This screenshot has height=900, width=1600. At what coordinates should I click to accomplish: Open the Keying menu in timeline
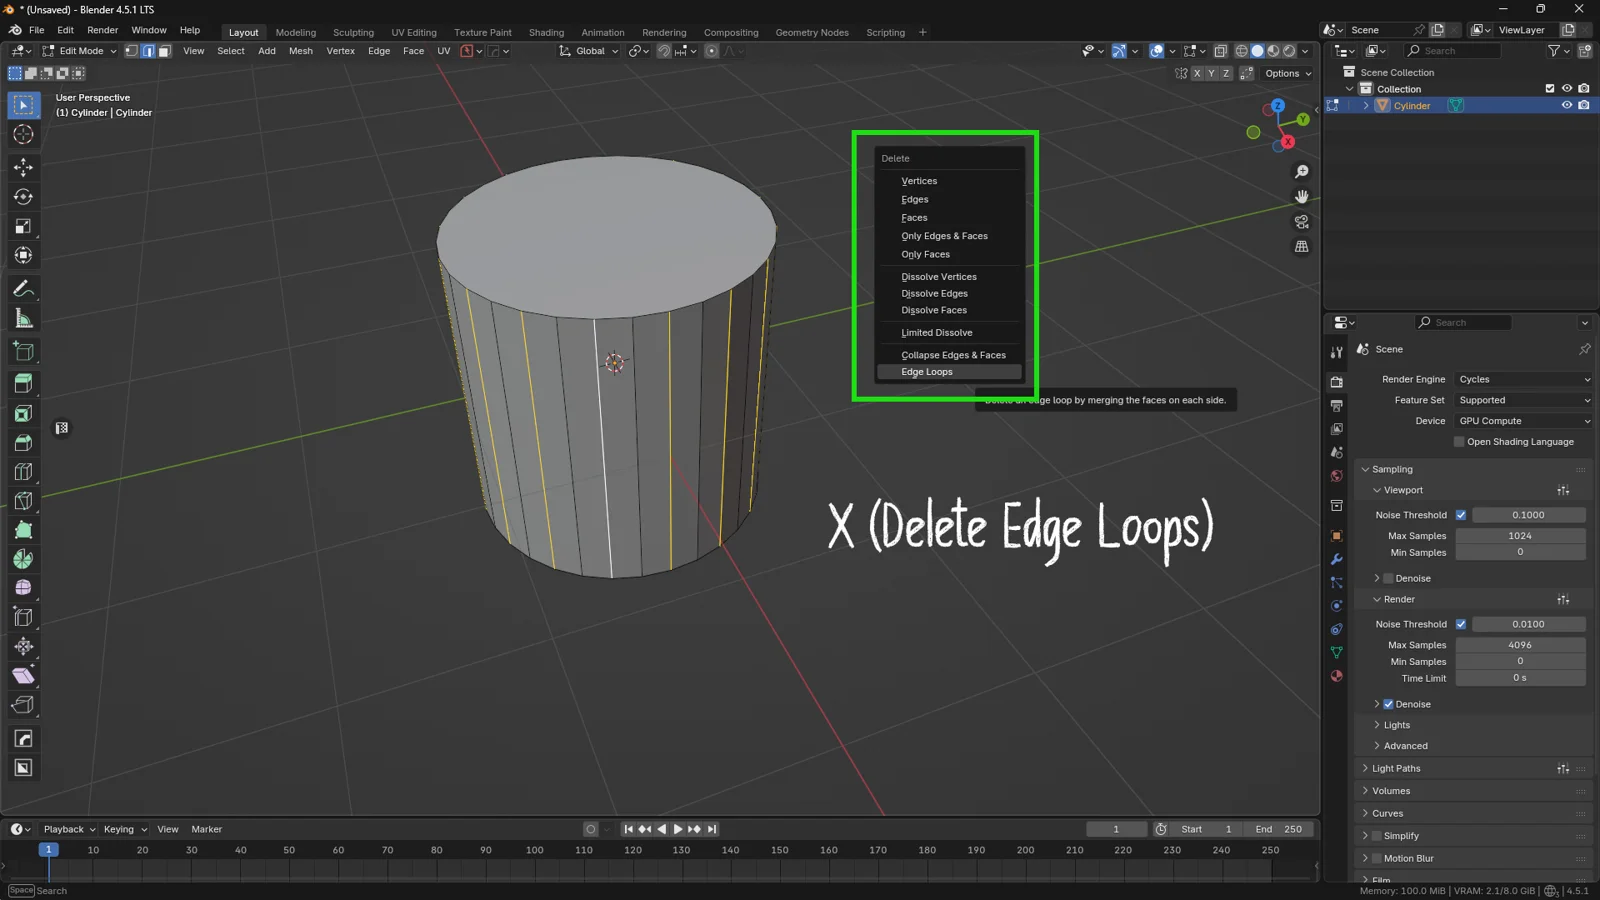coord(125,829)
